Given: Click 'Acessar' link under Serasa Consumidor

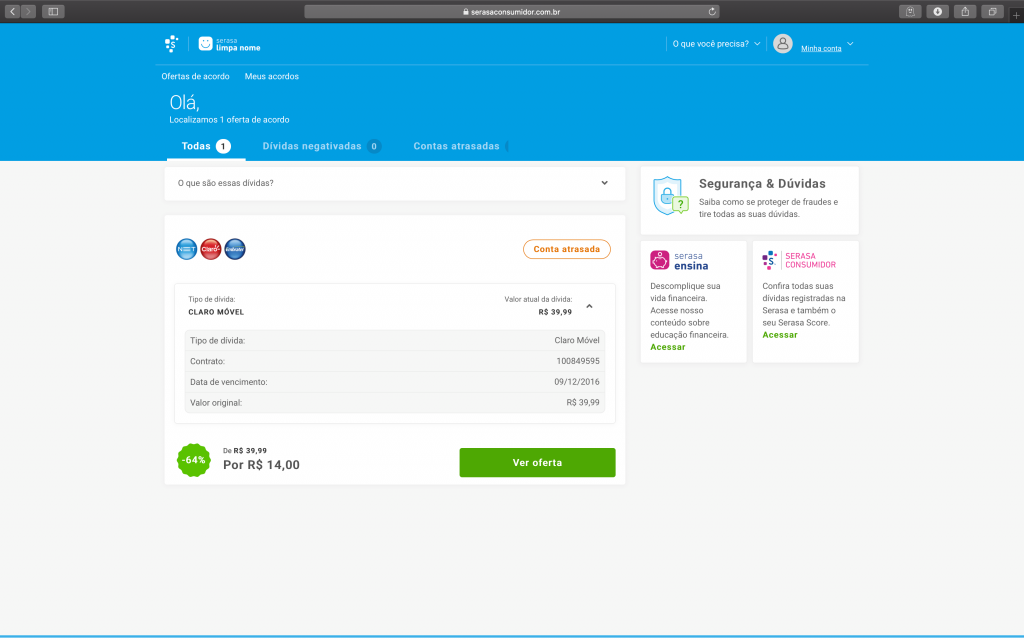Looking at the screenshot, I should 780,335.
